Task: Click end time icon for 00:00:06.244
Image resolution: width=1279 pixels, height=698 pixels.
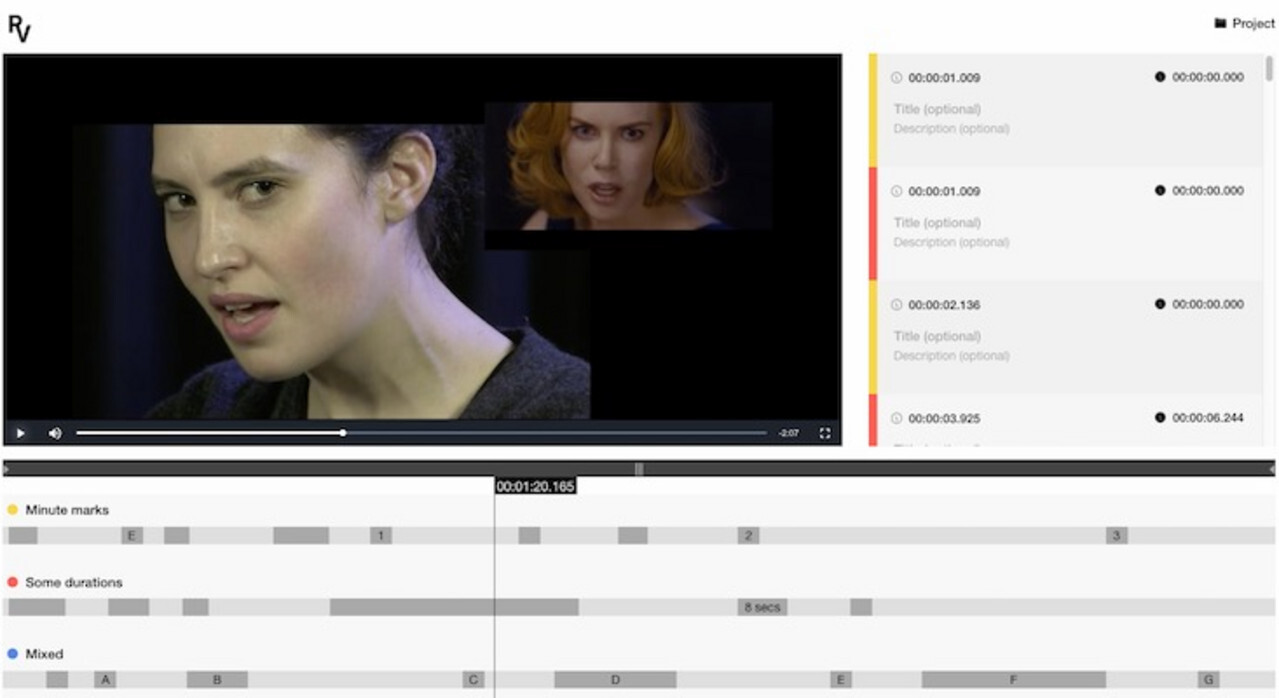Action: coord(1160,418)
